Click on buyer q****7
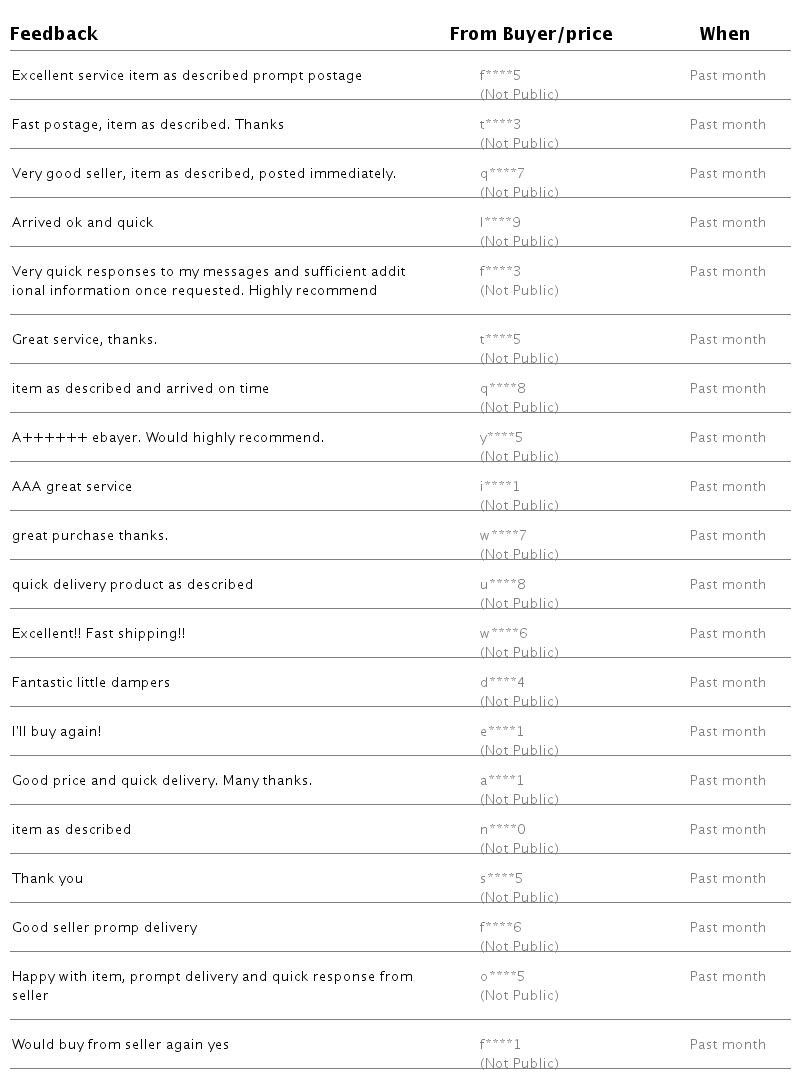This screenshot has height=1088, width=800. click(502, 174)
